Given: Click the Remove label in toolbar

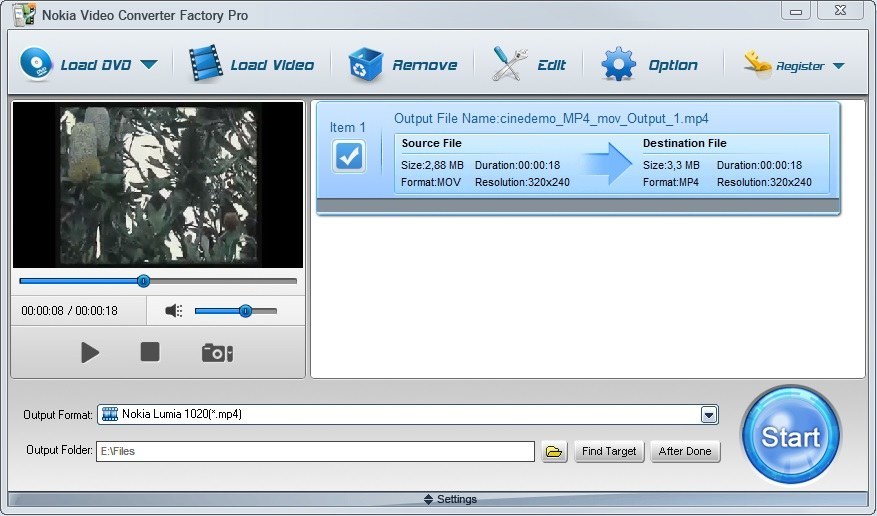Looking at the screenshot, I should tap(425, 65).
